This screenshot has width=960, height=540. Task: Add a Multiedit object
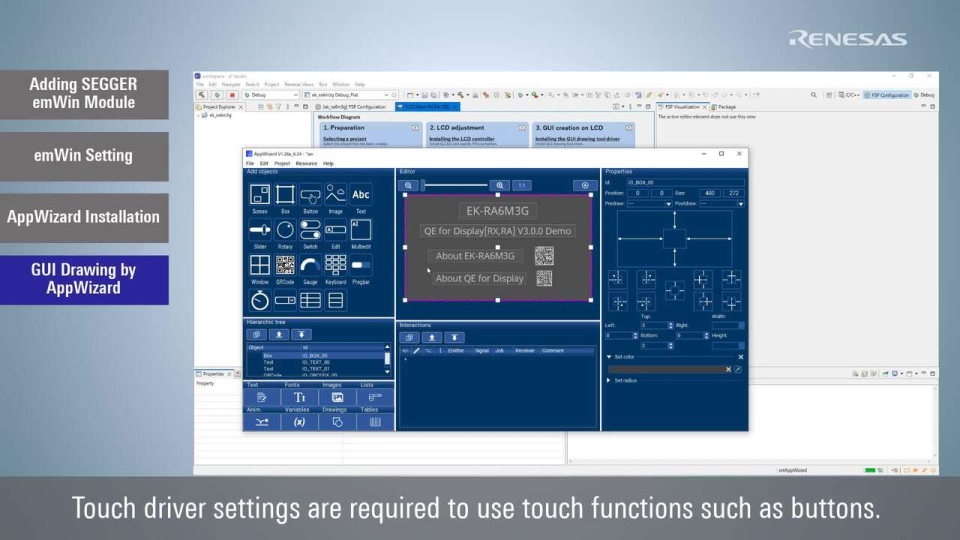point(361,230)
